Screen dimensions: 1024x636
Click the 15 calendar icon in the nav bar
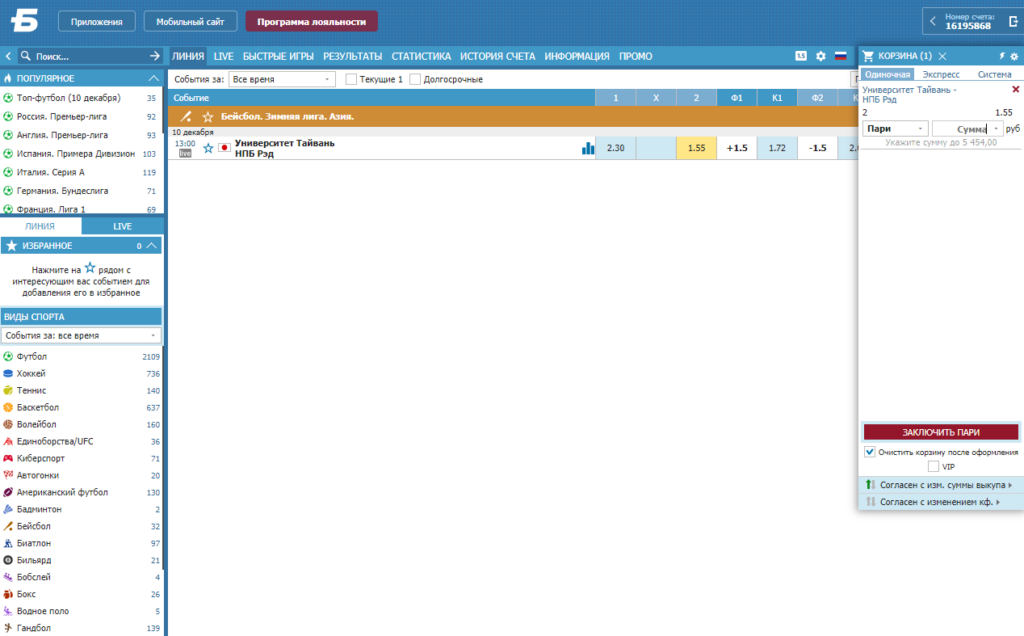(801, 56)
